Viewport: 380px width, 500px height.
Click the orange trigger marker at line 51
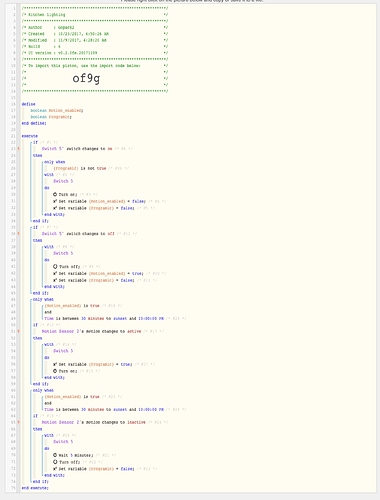pos(18,331)
